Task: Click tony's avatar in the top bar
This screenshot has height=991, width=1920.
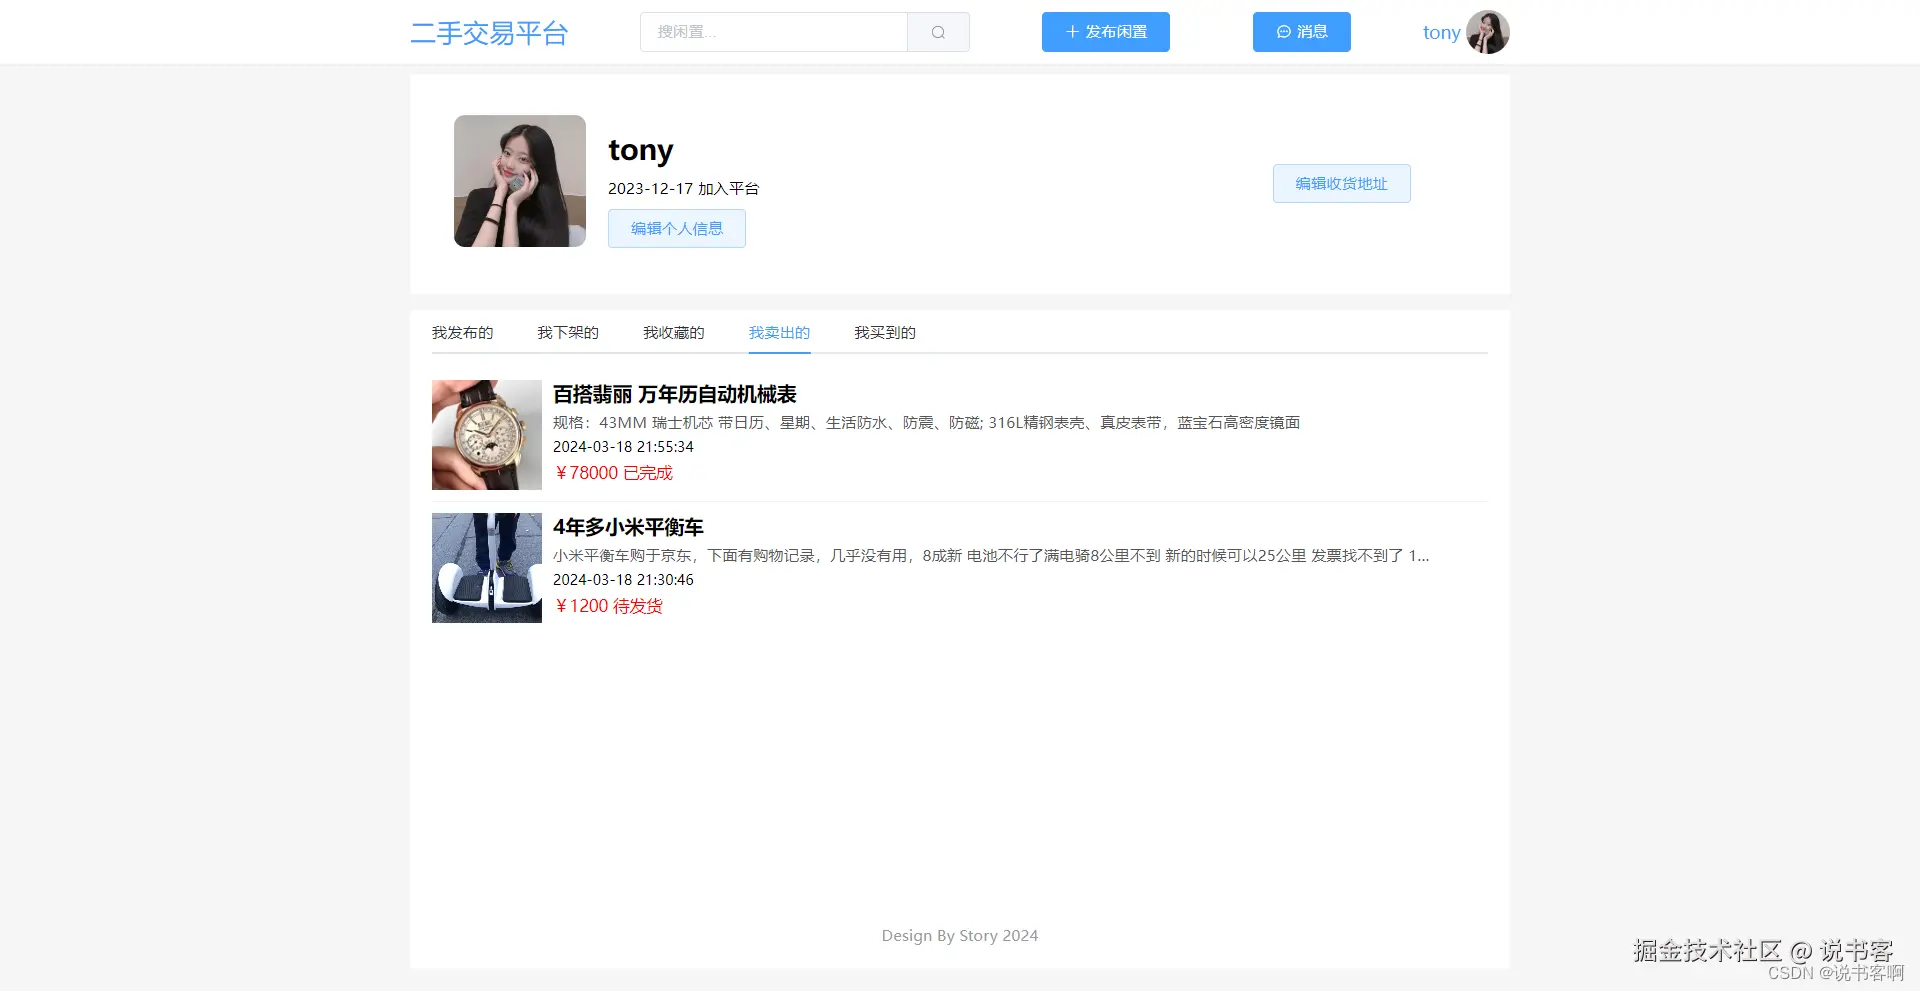Action: [1488, 31]
